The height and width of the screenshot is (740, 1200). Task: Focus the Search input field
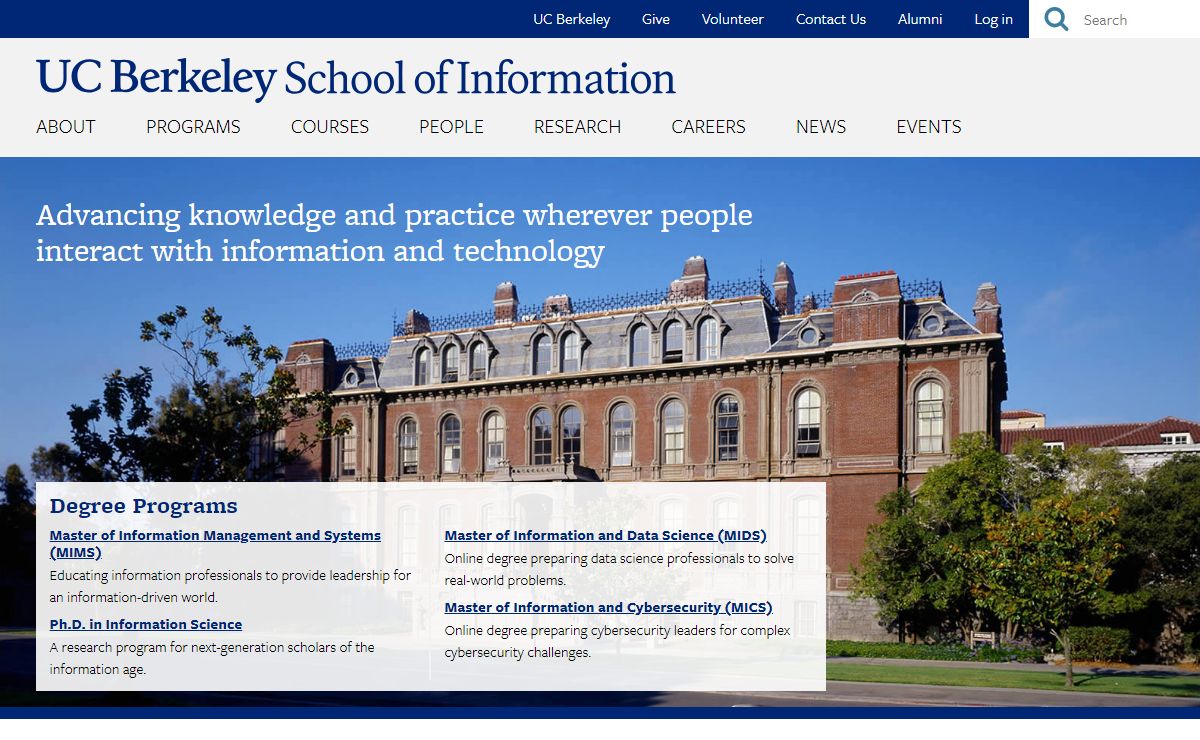click(1138, 19)
